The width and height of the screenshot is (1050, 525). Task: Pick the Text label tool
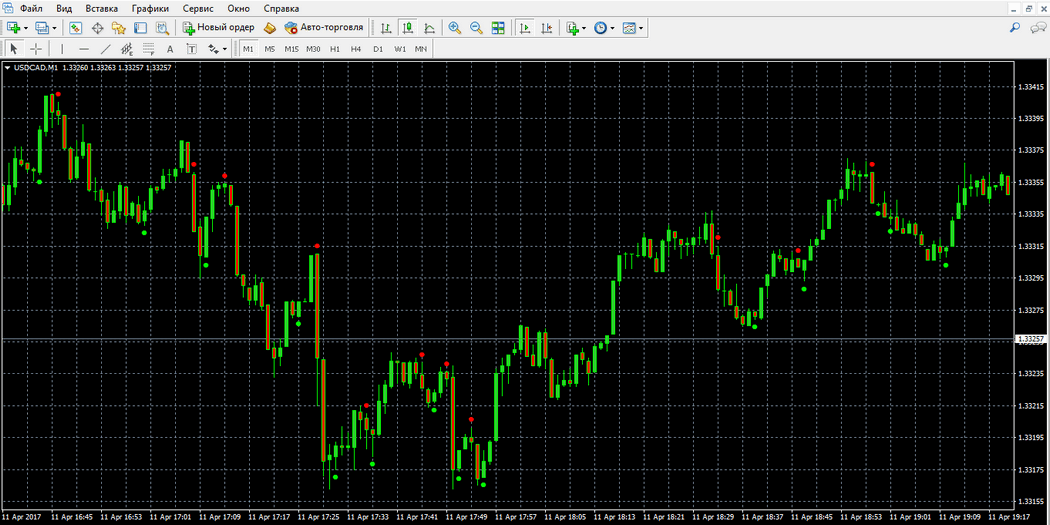pos(170,48)
